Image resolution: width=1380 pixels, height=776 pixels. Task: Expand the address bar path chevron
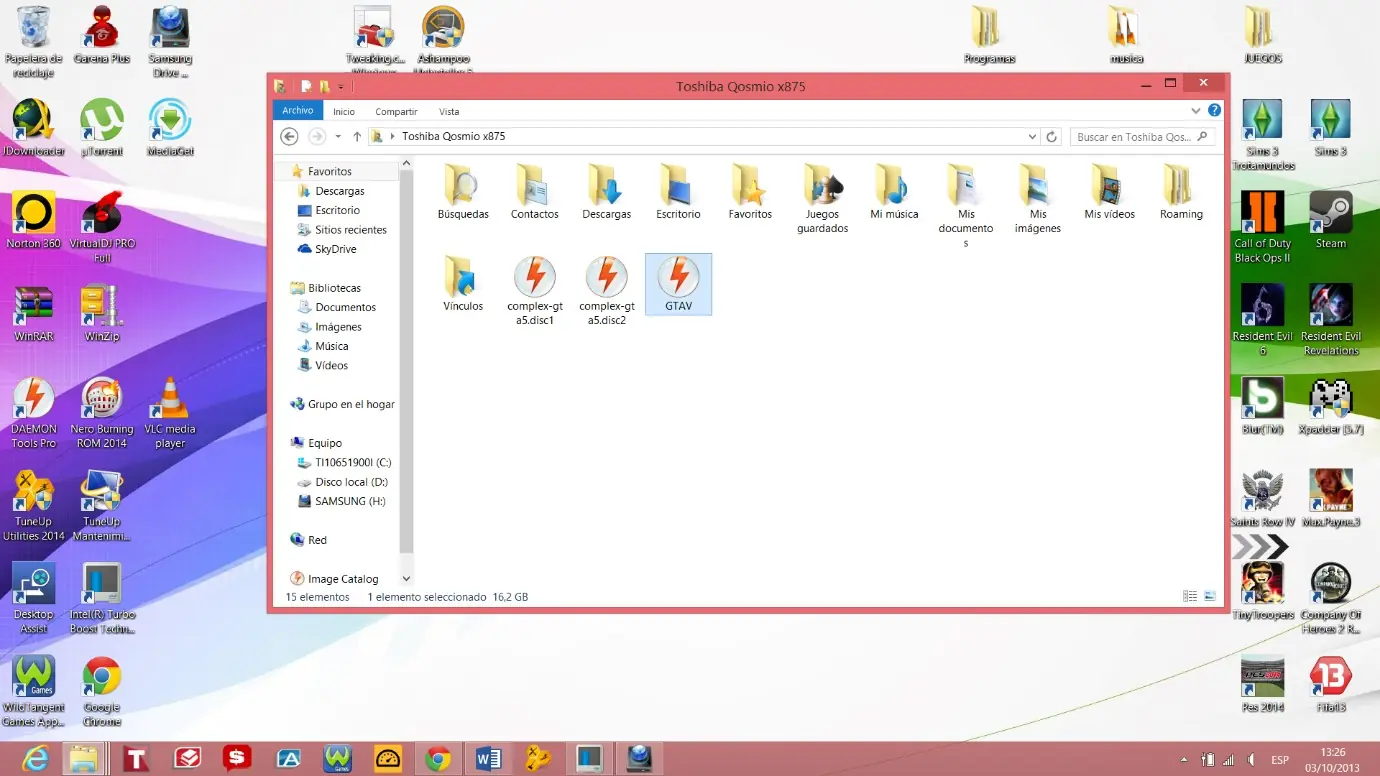393,136
